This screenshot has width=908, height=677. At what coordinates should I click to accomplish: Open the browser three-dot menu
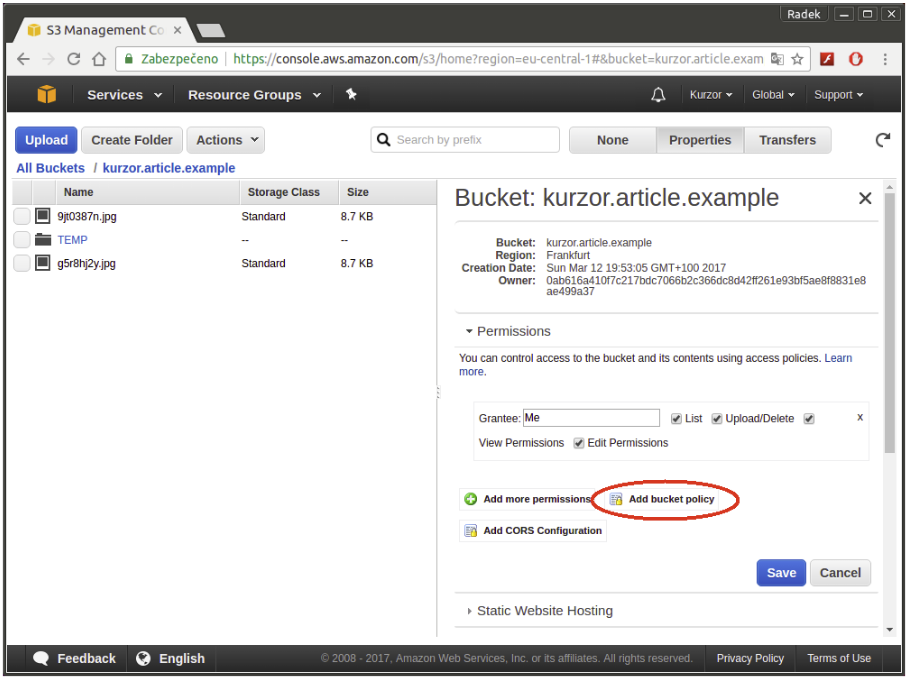[x=885, y=59]
